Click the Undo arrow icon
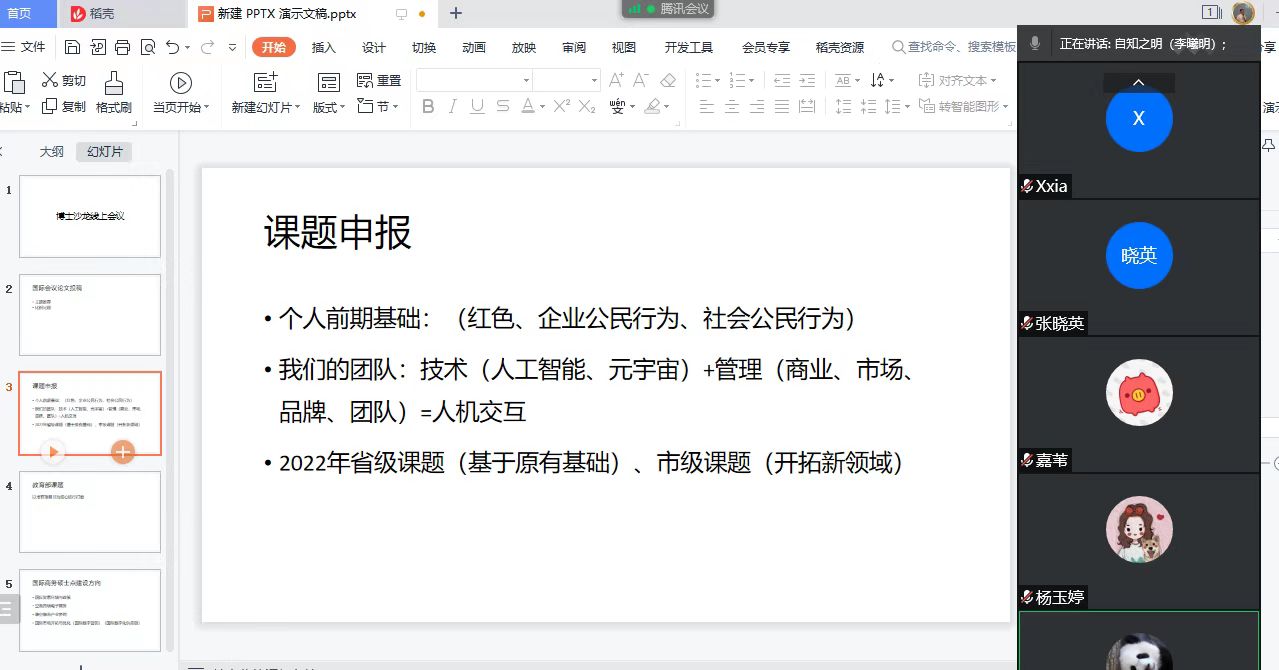This screenshot has width=1279, height=670. 172,47
